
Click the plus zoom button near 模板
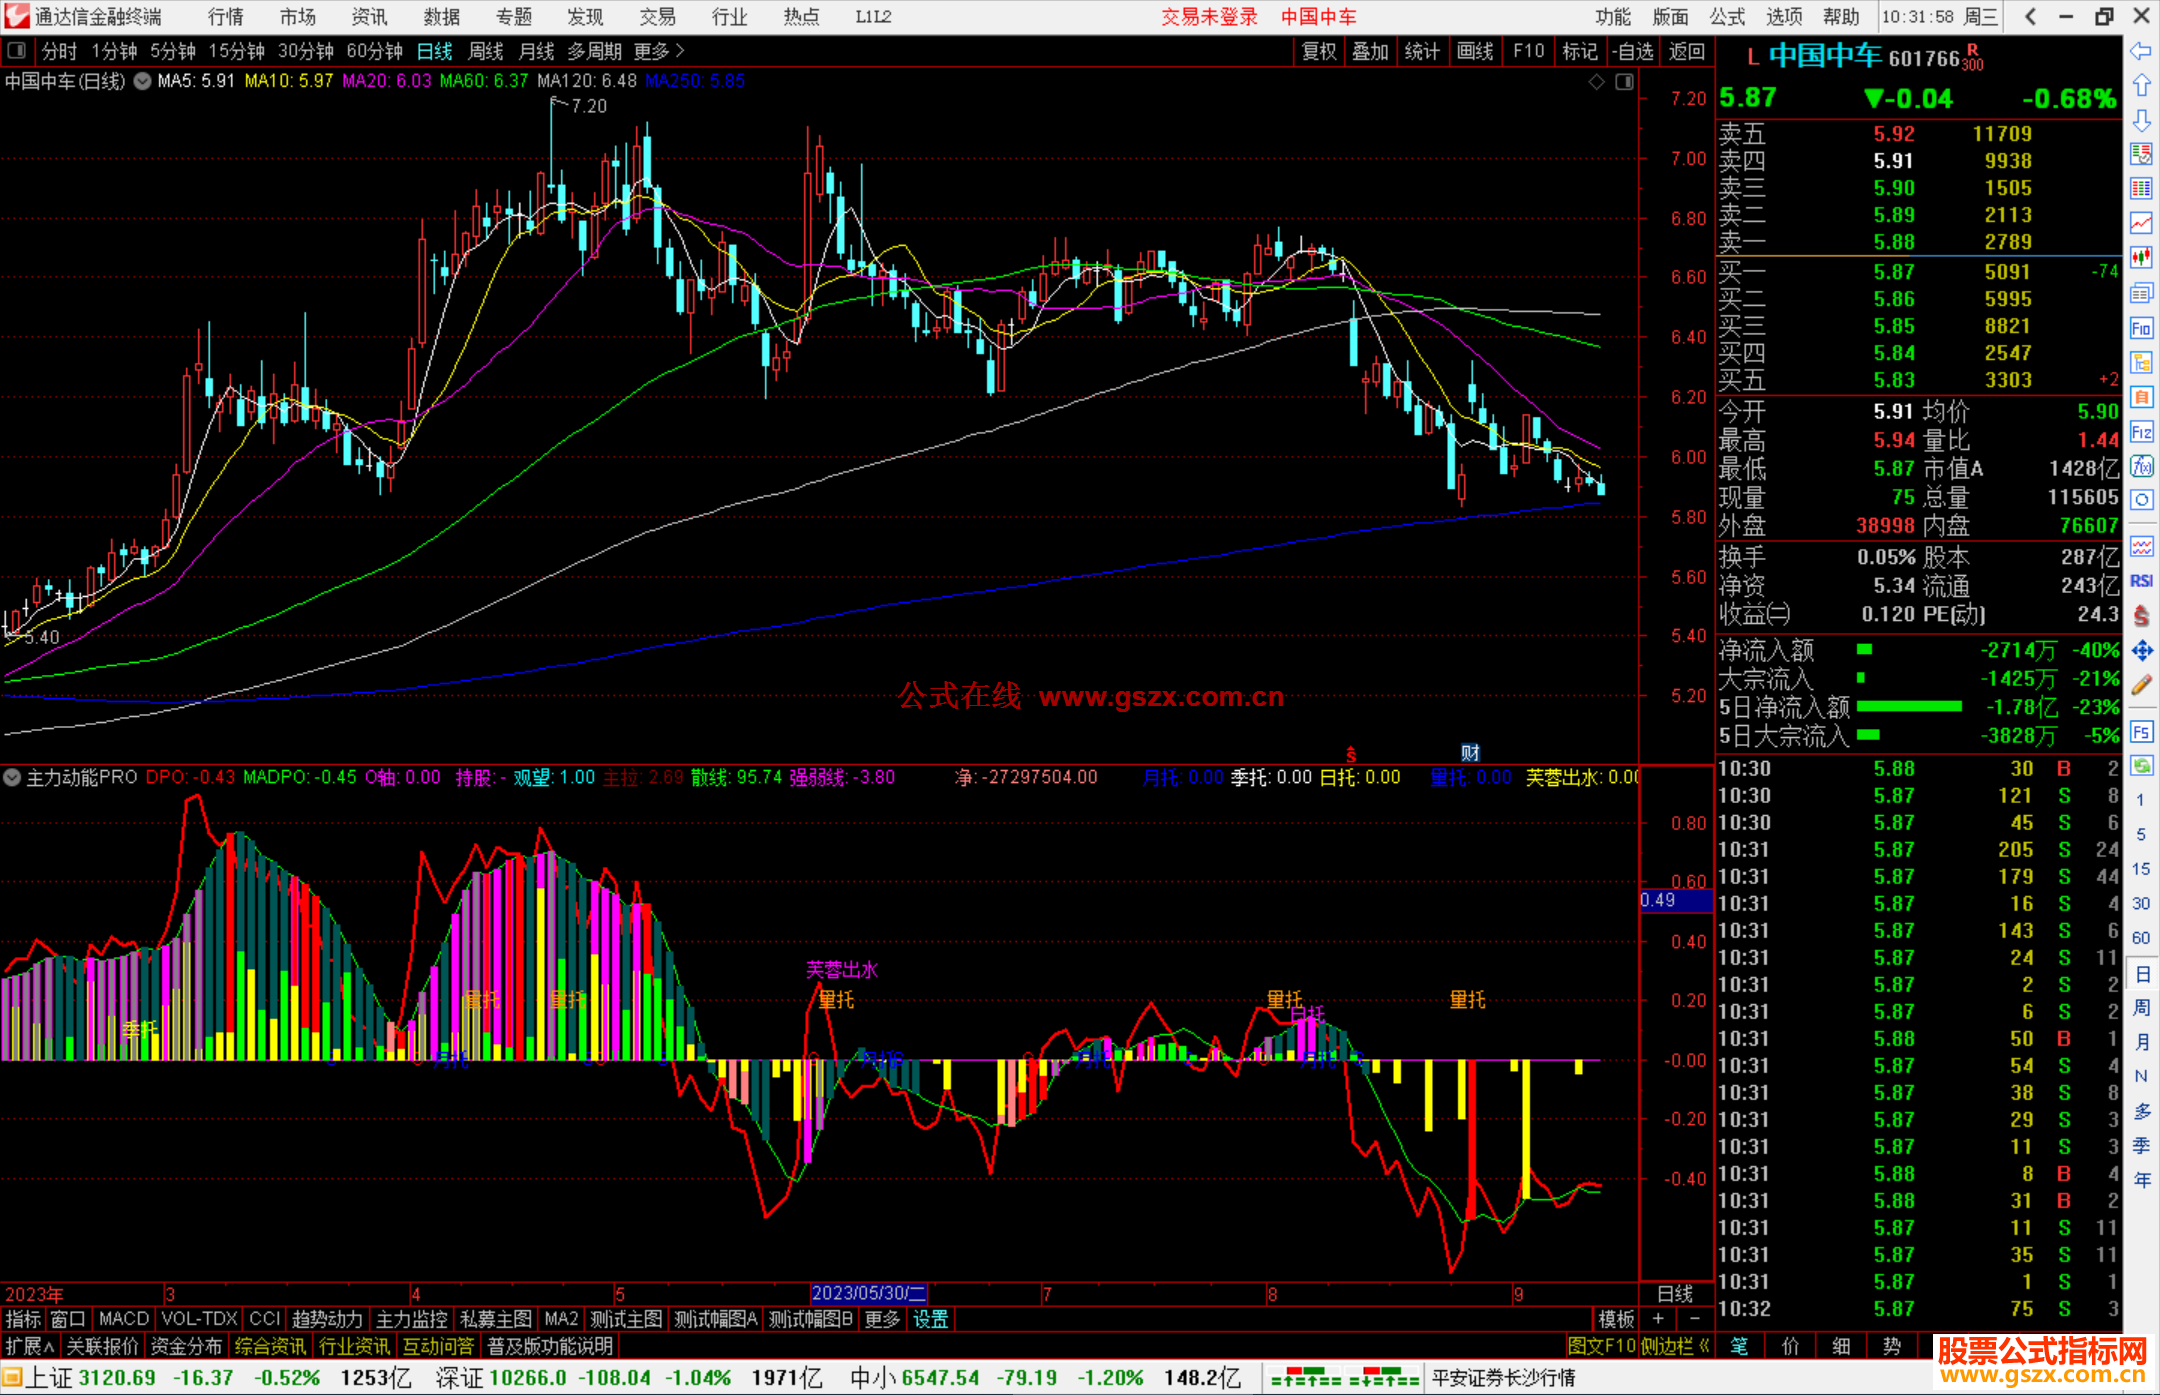point(1658,1319)
